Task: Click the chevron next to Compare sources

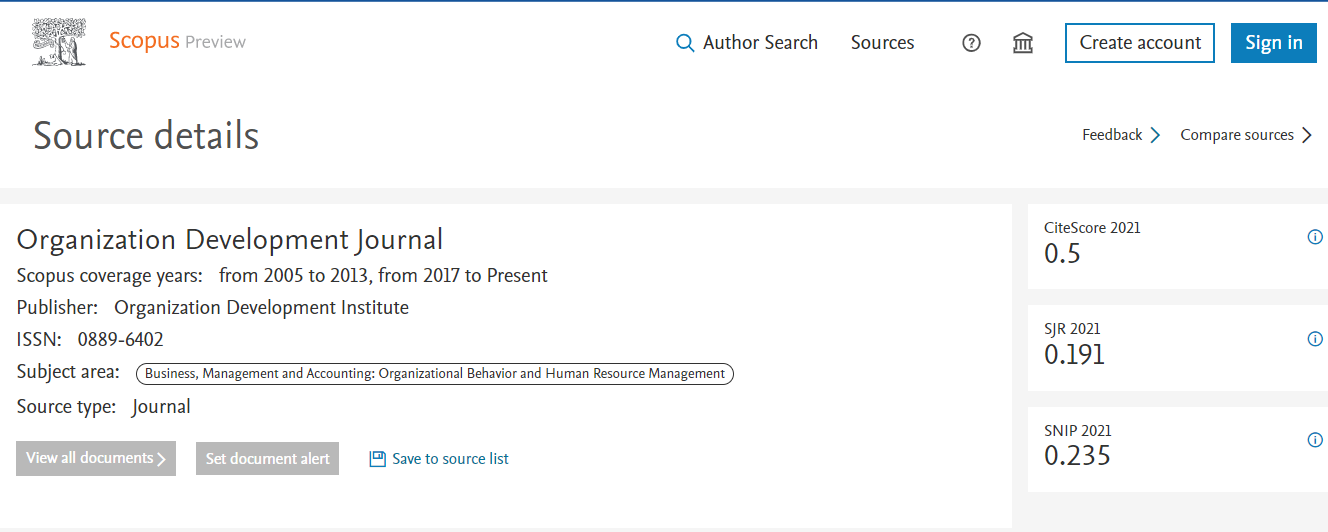Action: (1307, 135)
